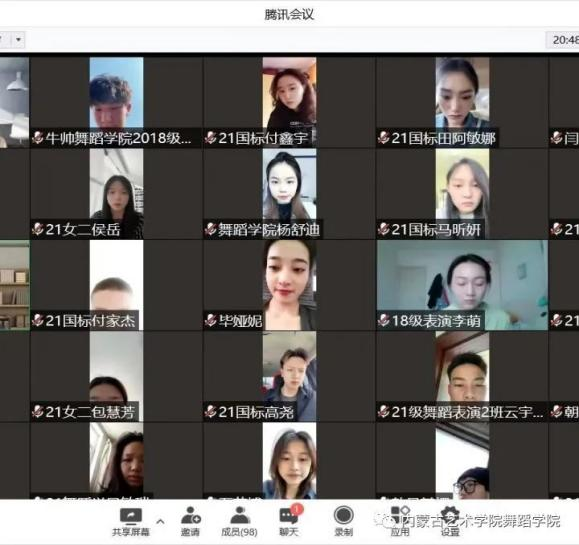Click muted mic icon of 舞蹈学院杨舒迪
This screenshot has width=579, height=545.
(x=210, y=229)
